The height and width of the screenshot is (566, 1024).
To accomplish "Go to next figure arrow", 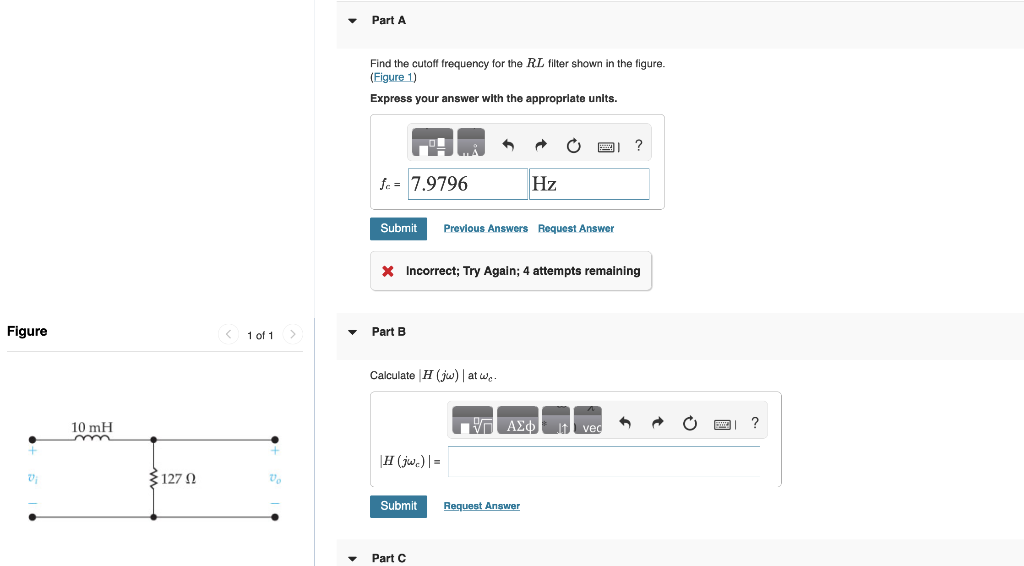I will point(293,334).
